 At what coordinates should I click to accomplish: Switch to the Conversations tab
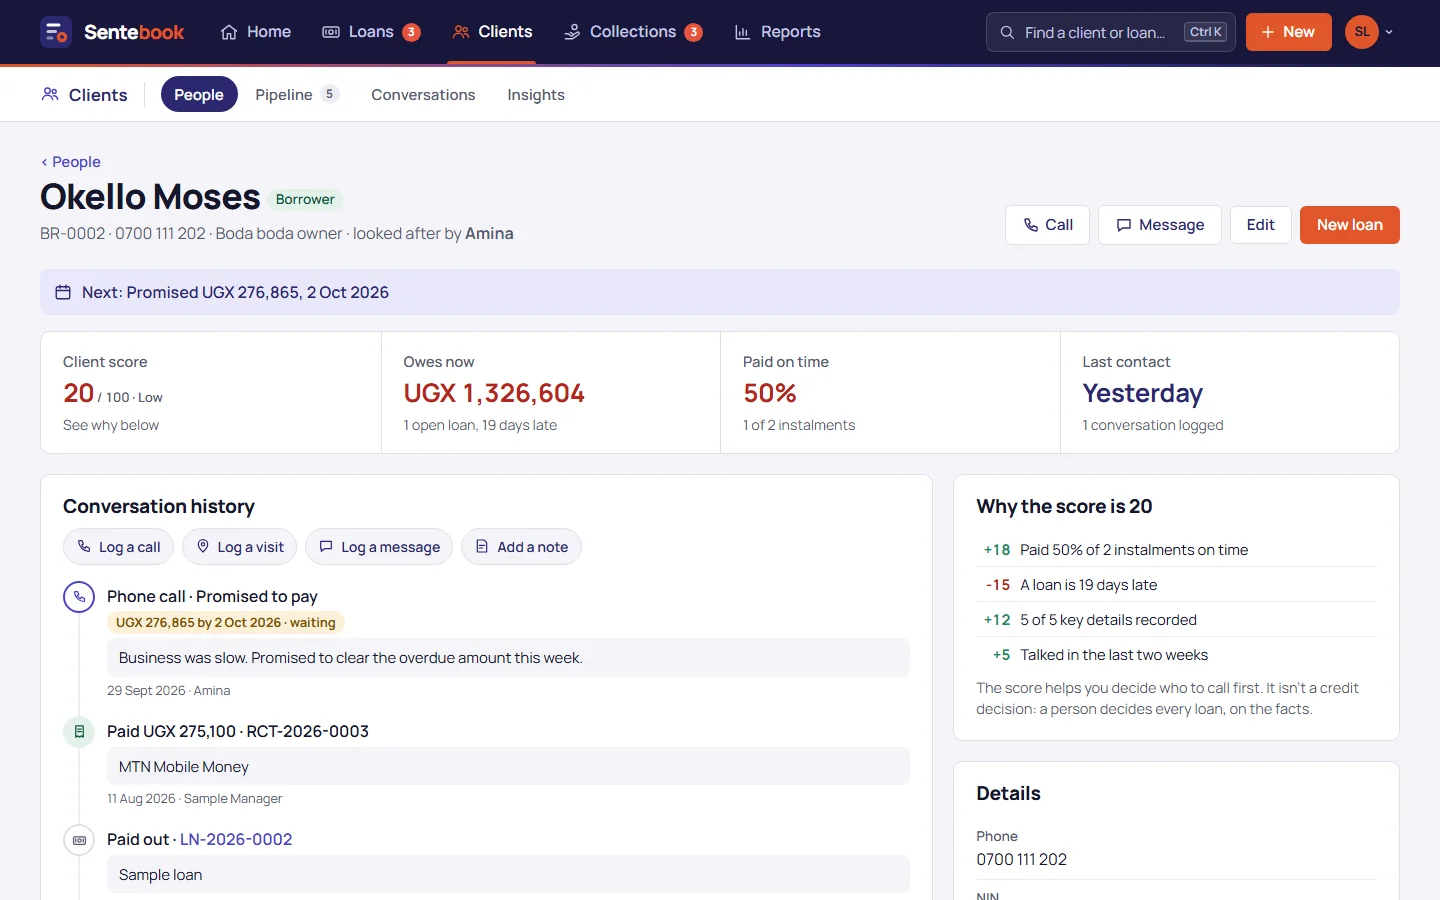(x=423, y=94)
